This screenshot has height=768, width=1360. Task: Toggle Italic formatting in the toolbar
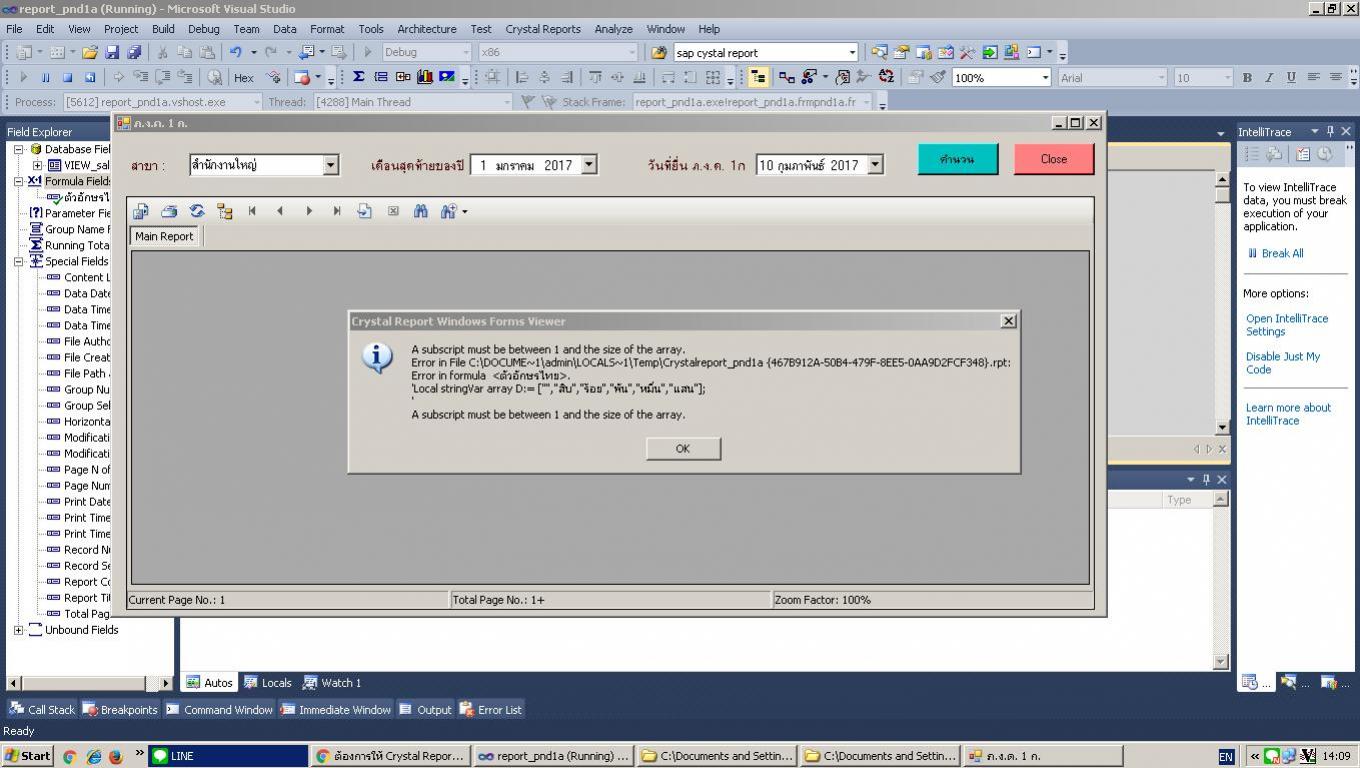tap(1269, 77)
